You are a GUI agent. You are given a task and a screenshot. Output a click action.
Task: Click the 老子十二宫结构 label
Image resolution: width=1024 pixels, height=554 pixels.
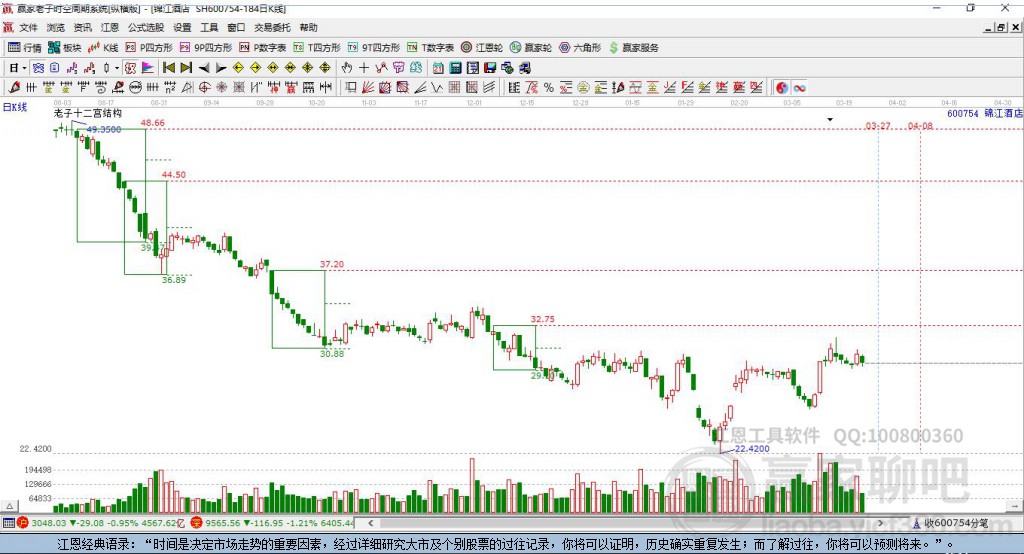[x=88, y=113]
